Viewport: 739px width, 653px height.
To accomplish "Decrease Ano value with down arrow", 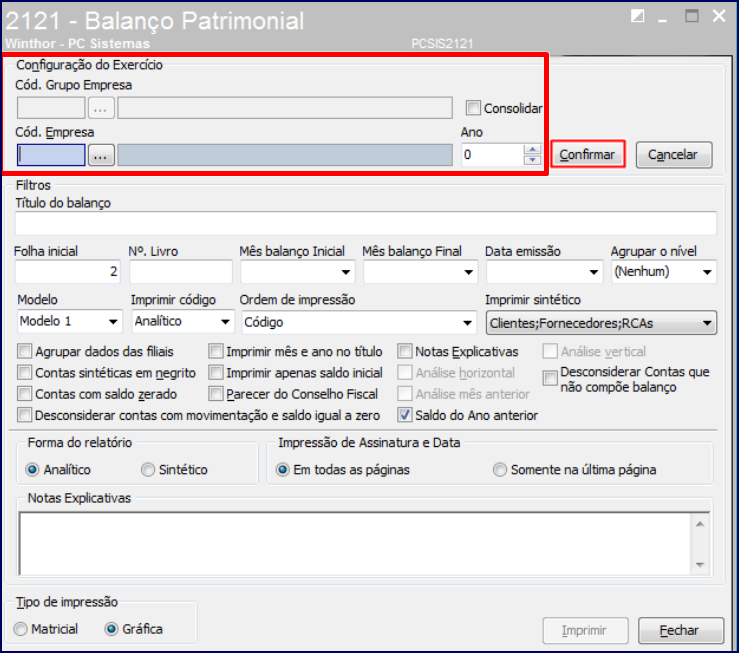I will 532,160.
